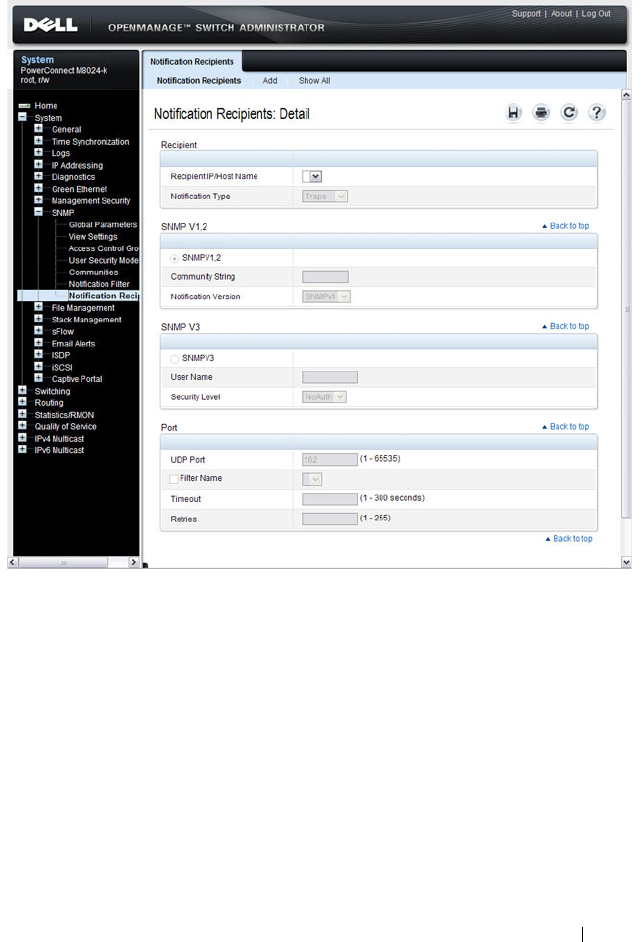This screenshot has height=942, width=641.
Task: Open Global Parameters under SNMP
Action: 103,225
